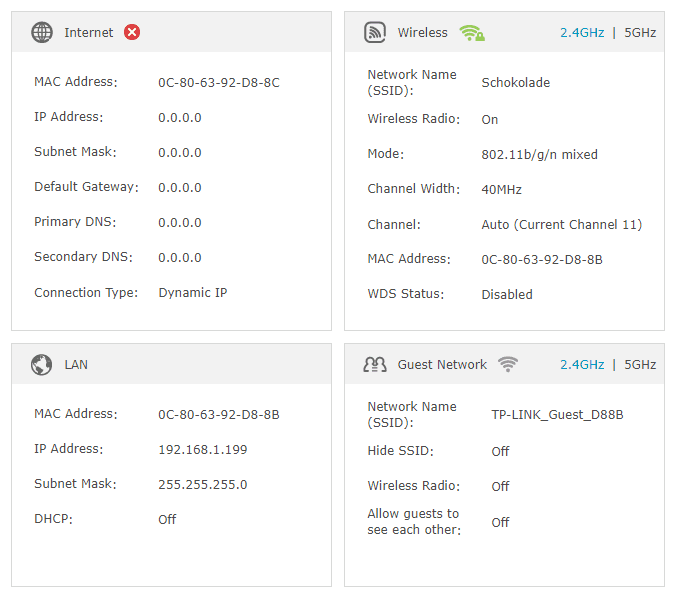This screenshot has height=599, width=674.
Task: Click the LAN earth globe icon
Action: pyautogui.click(x=42, y=364)
